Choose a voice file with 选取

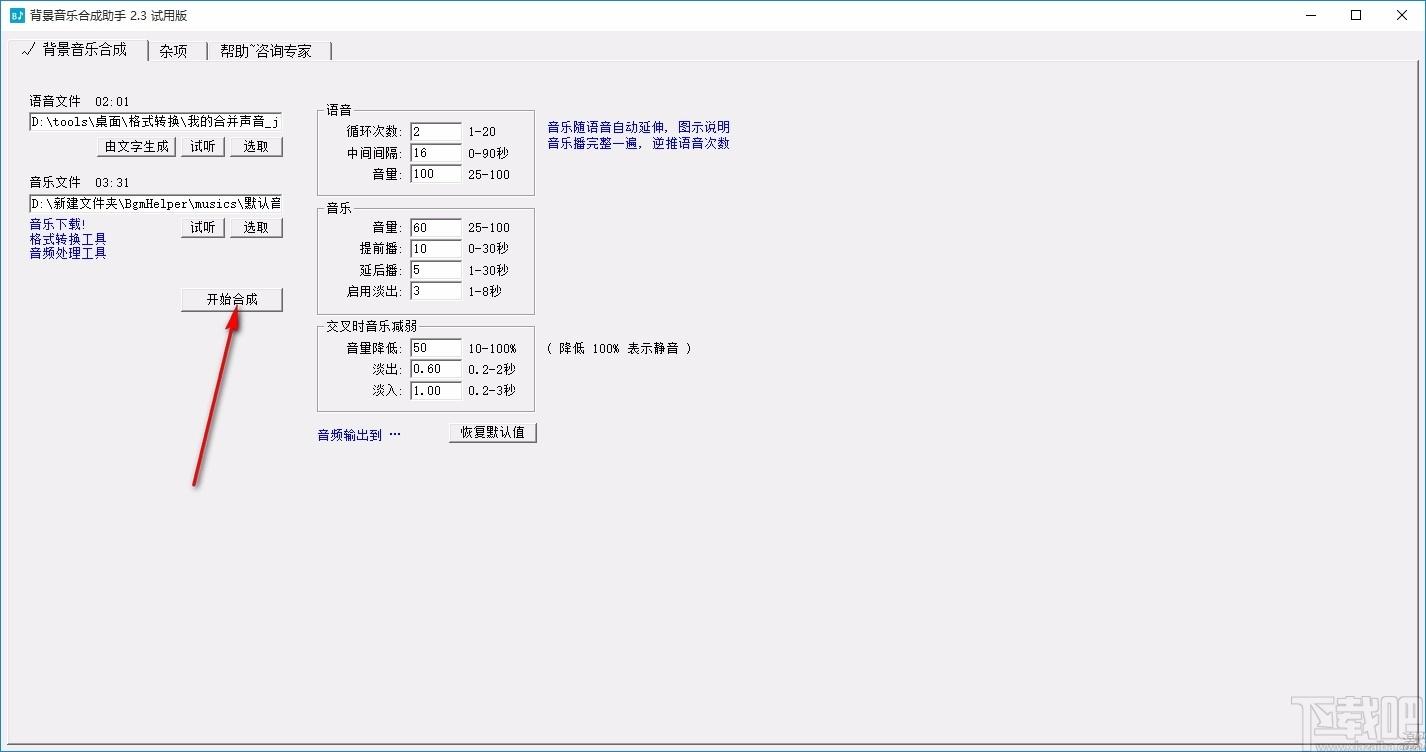pos(256,147)
